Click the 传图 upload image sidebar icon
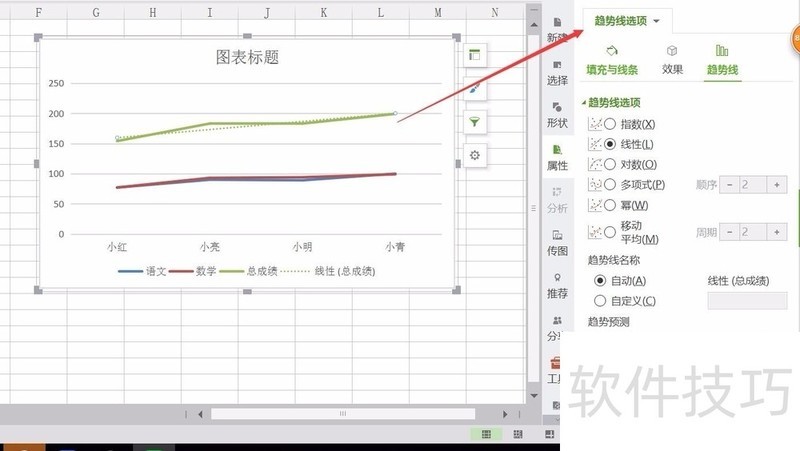The image size is (800, 451). coord(557,243)
